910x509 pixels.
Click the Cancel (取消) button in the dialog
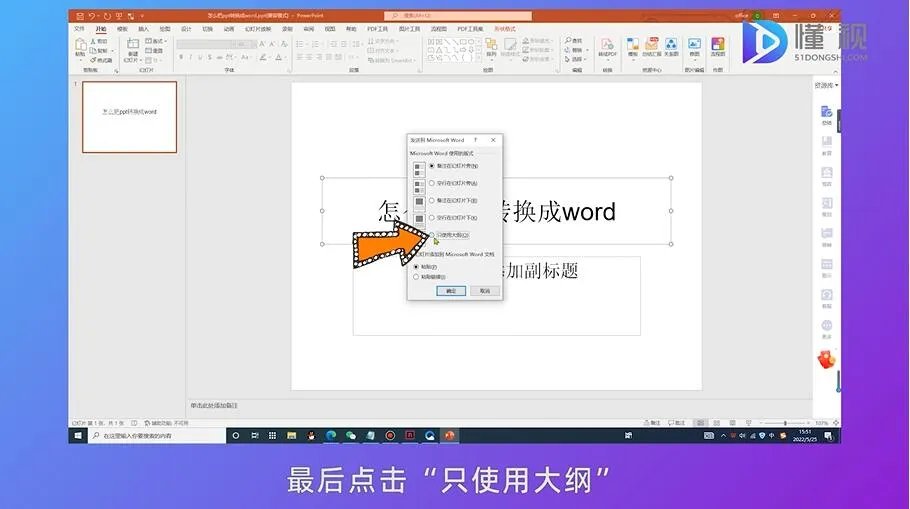pos(485,291)
